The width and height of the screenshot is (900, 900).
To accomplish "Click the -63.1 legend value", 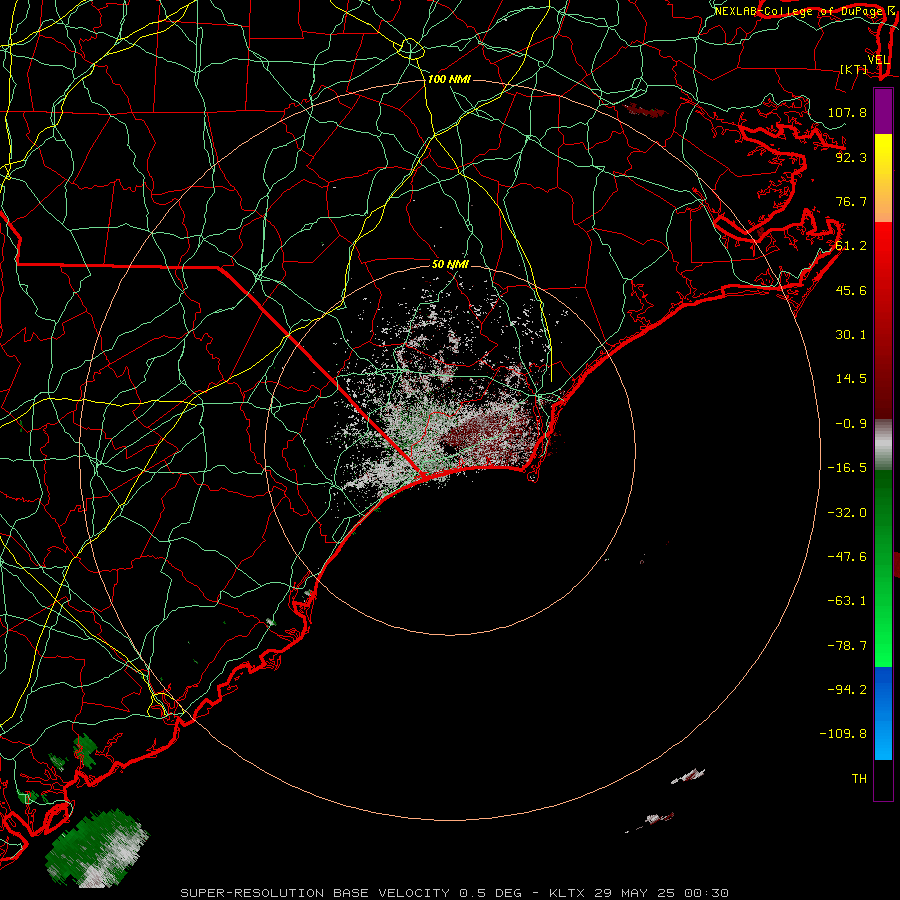I will coord(847,601).
